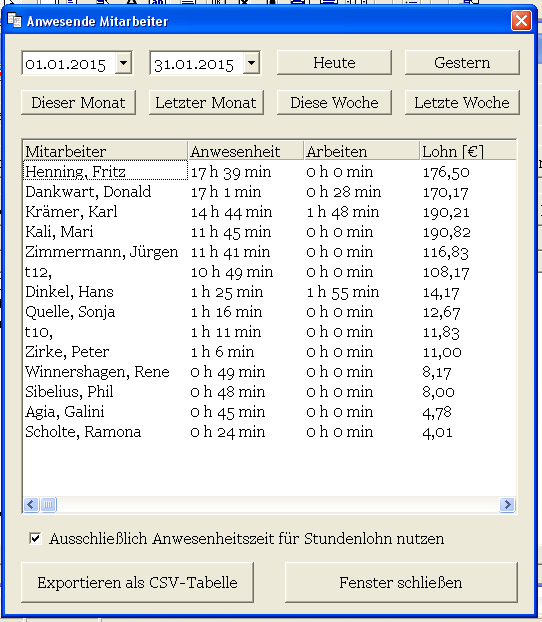
Task: Close the Anwesende Mitarbeiter dialog
Action: 521,21
